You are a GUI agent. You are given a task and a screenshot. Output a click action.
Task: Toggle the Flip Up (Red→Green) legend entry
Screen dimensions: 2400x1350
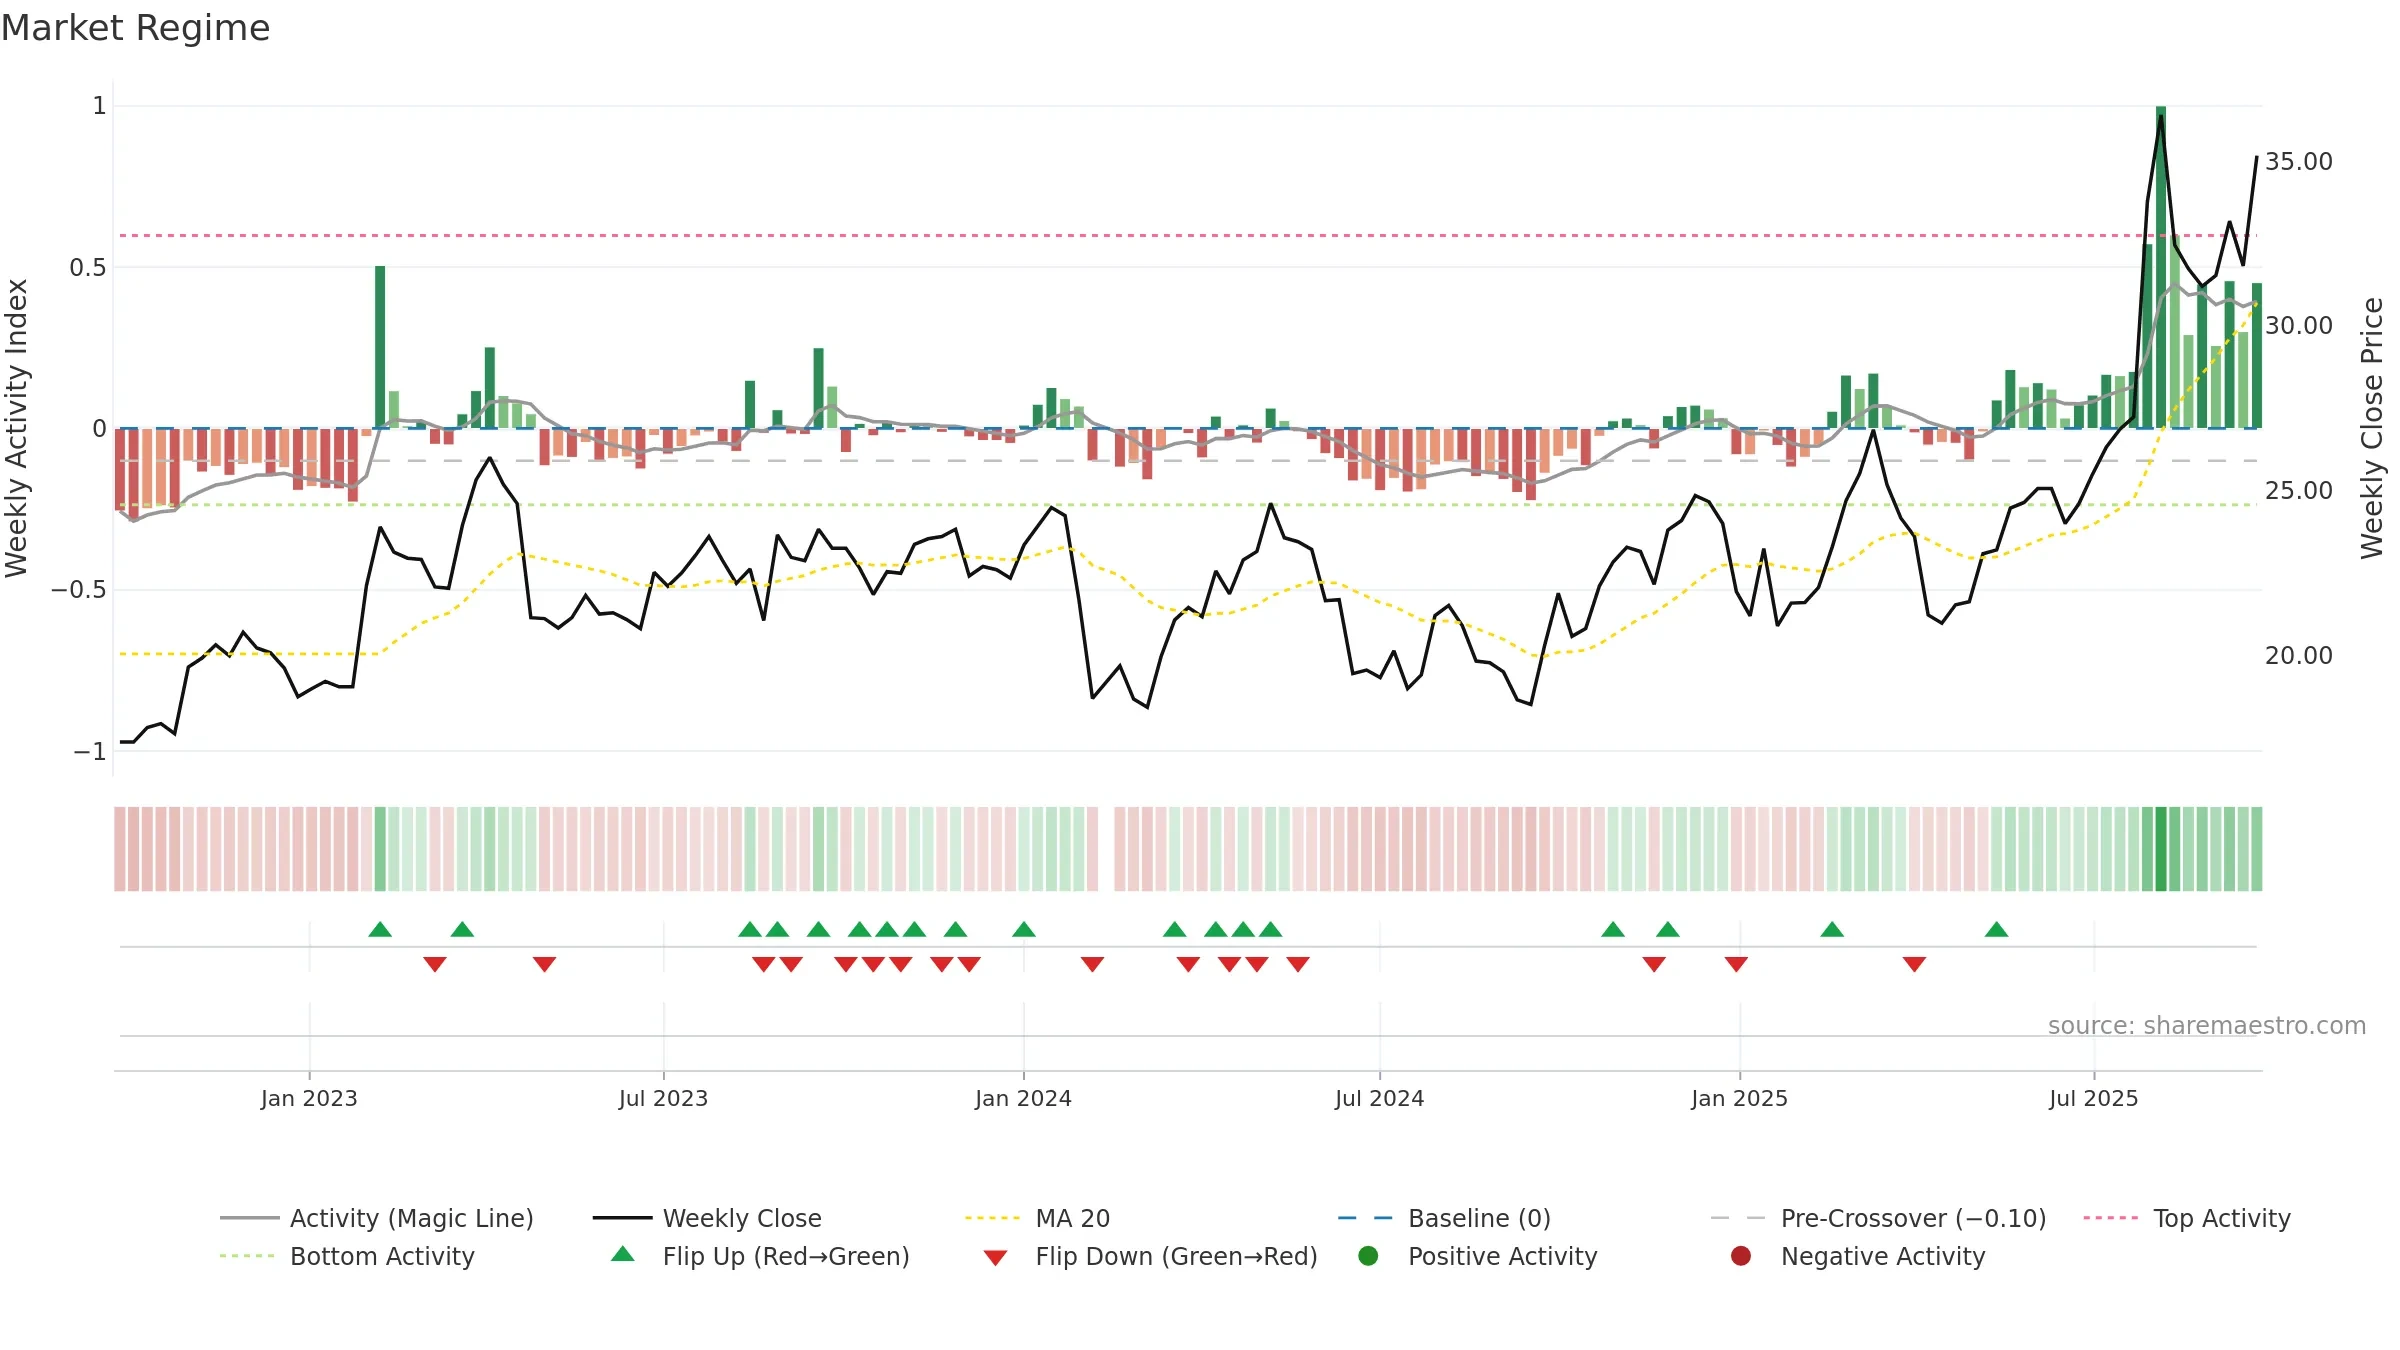[x=760, y=1256]
